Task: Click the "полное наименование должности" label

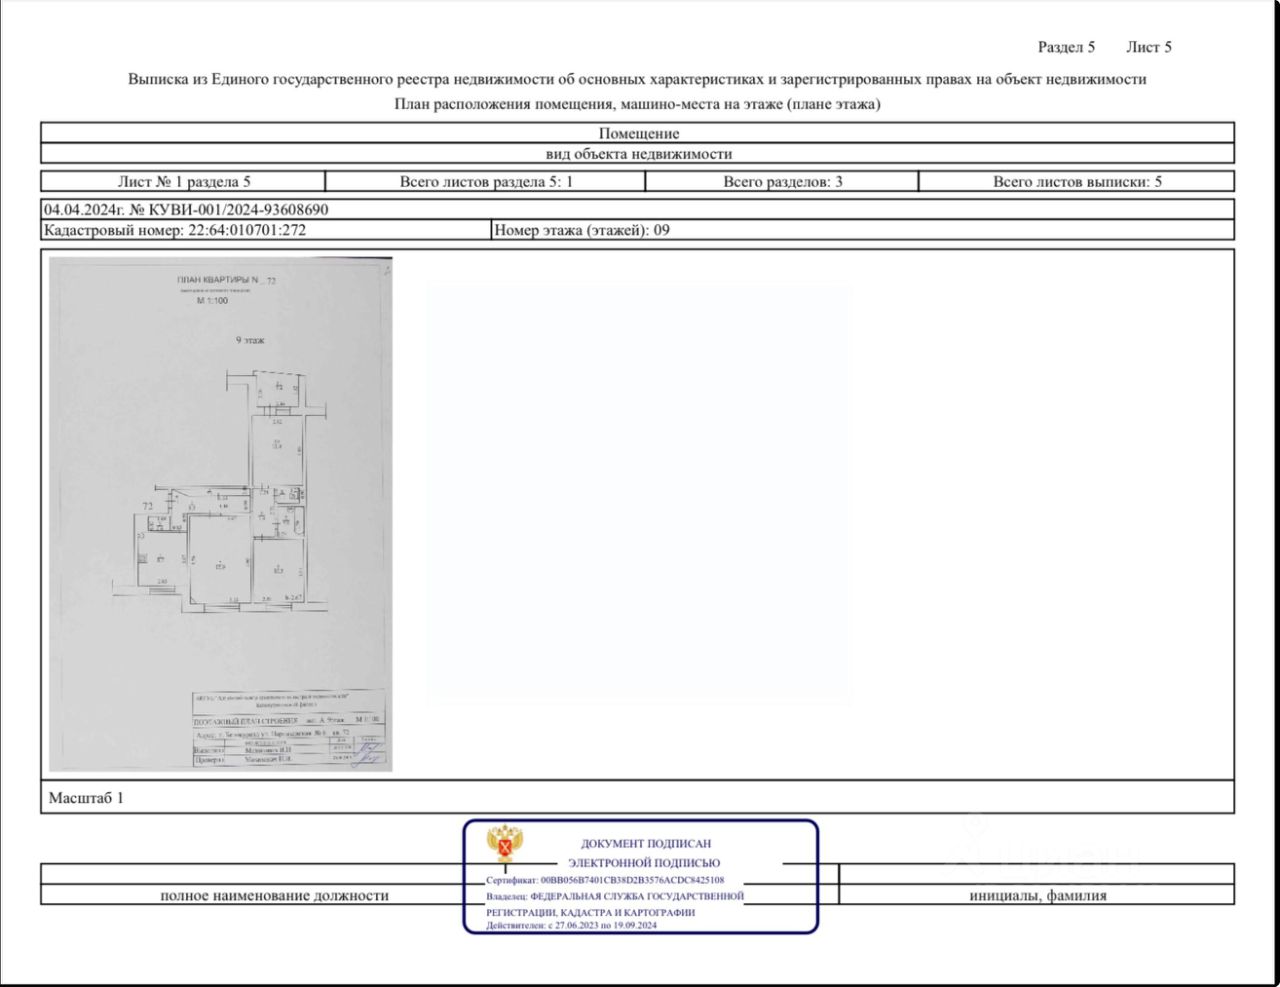Action: pos(274,896)
